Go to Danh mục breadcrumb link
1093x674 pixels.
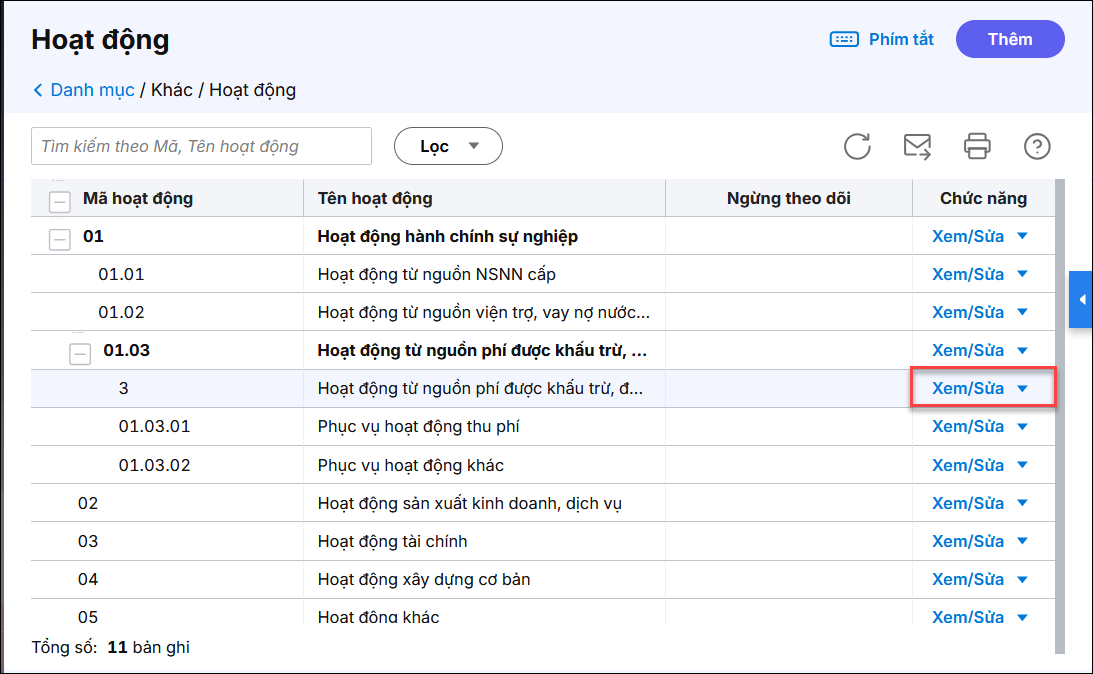92,90
